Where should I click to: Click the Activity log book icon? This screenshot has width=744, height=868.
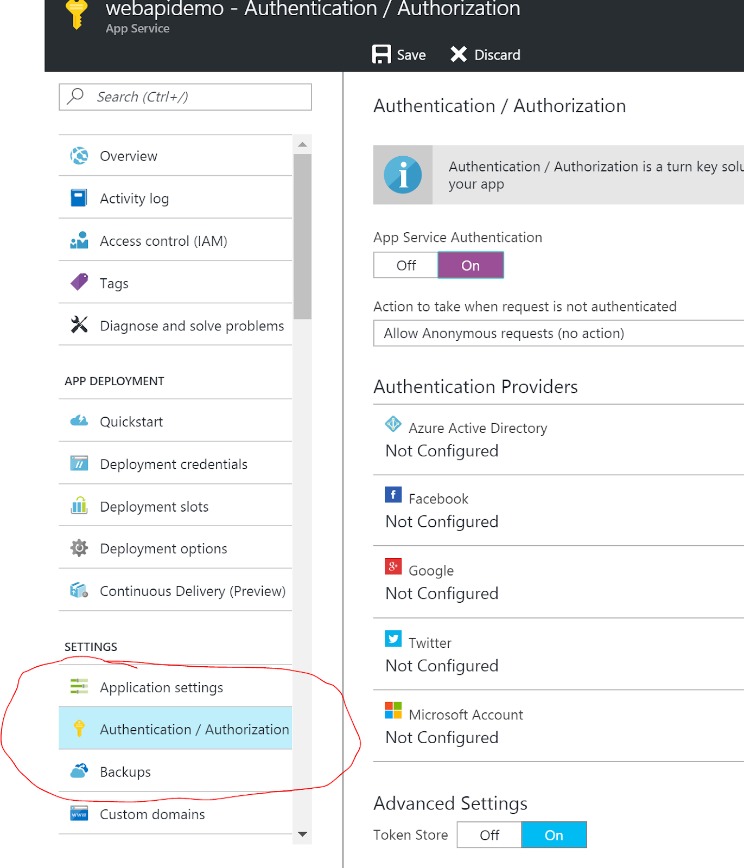79,198
